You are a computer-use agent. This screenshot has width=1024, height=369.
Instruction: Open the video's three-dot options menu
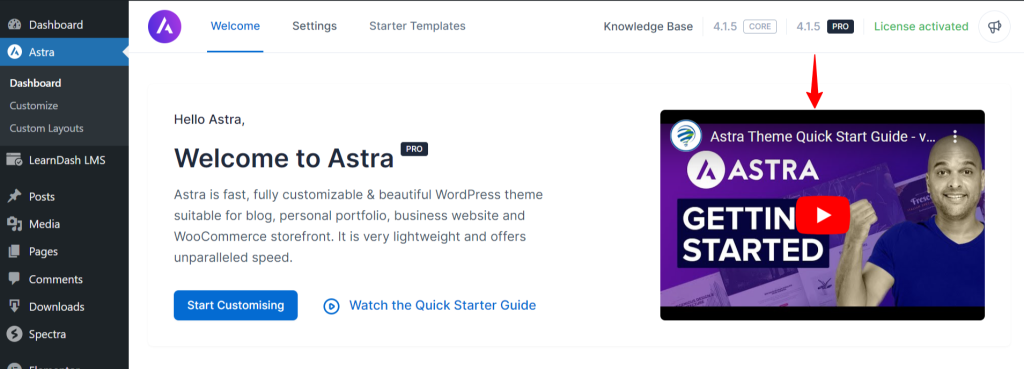pos(955,136)
